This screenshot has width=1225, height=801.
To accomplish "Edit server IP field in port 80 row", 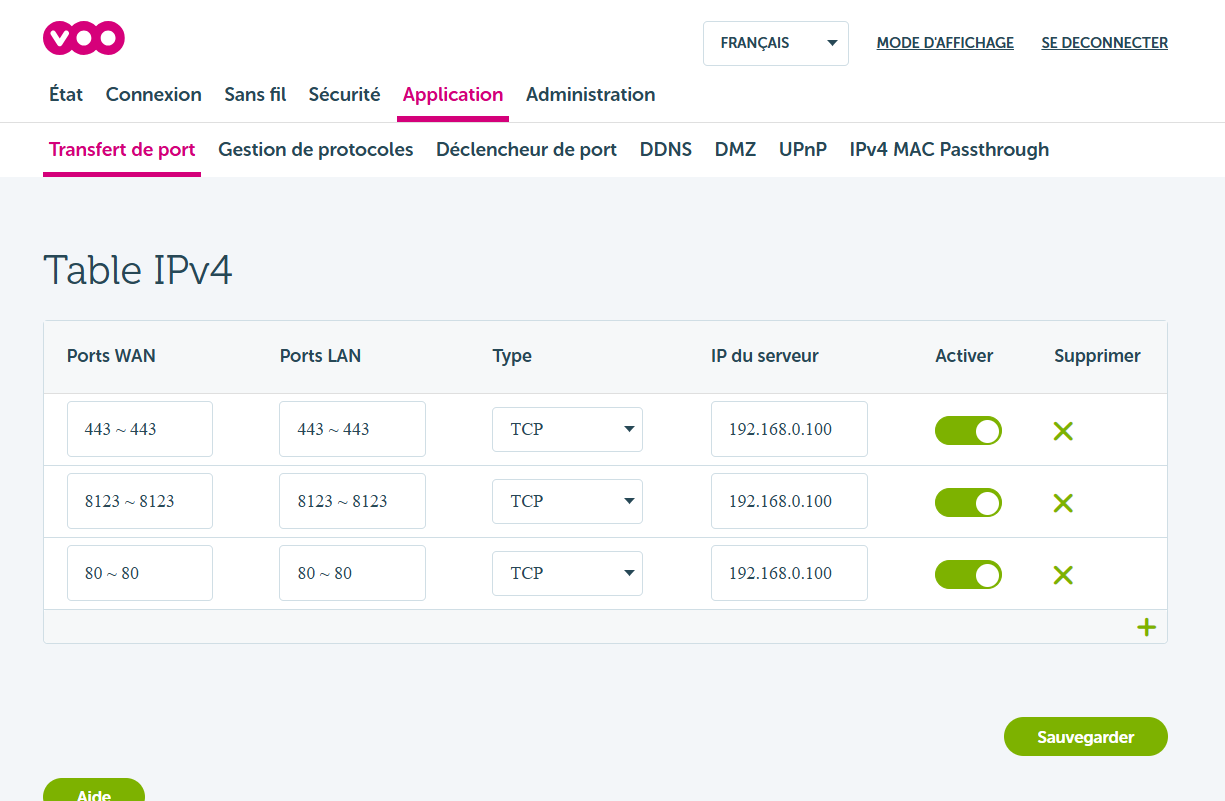I will (789, 573).
